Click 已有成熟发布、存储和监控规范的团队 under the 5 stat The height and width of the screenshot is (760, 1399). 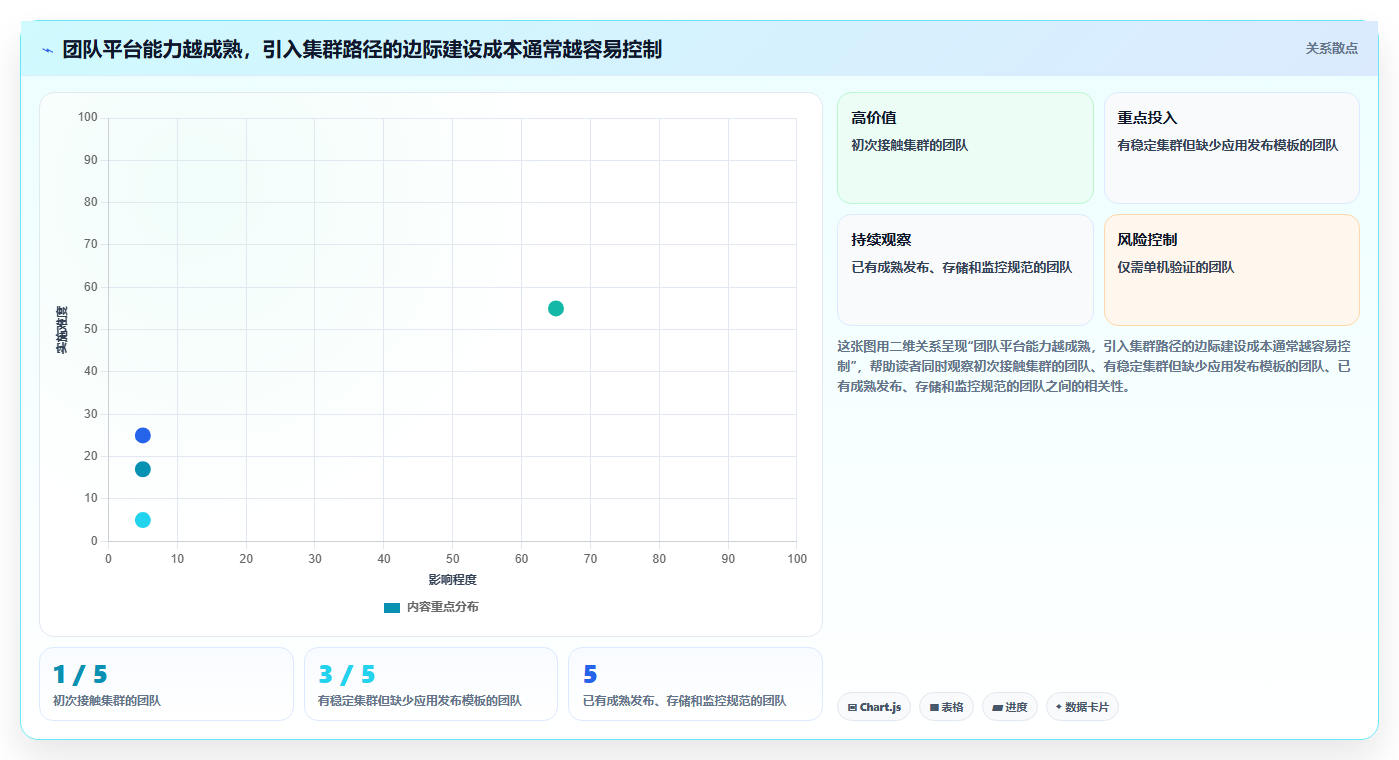coord(684,701)
